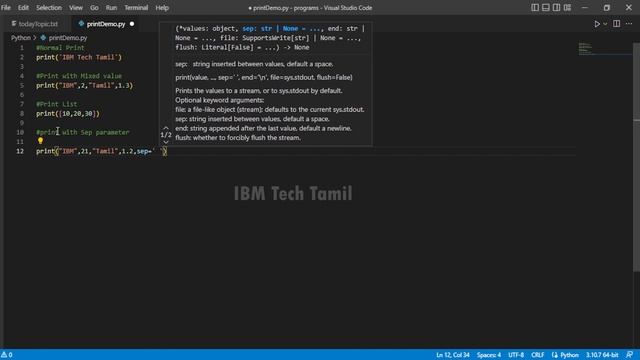
Task: Click printDemo.py in the breadcrumb
Action: (68, 38)
